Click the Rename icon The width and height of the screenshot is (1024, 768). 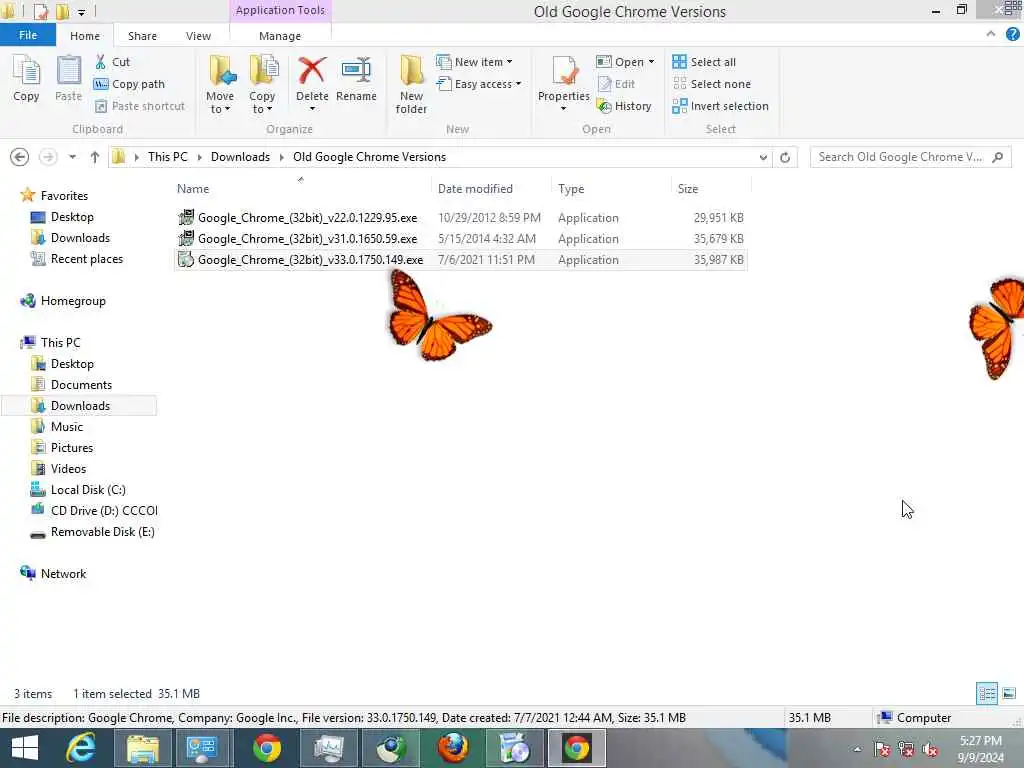click(356, 78)
